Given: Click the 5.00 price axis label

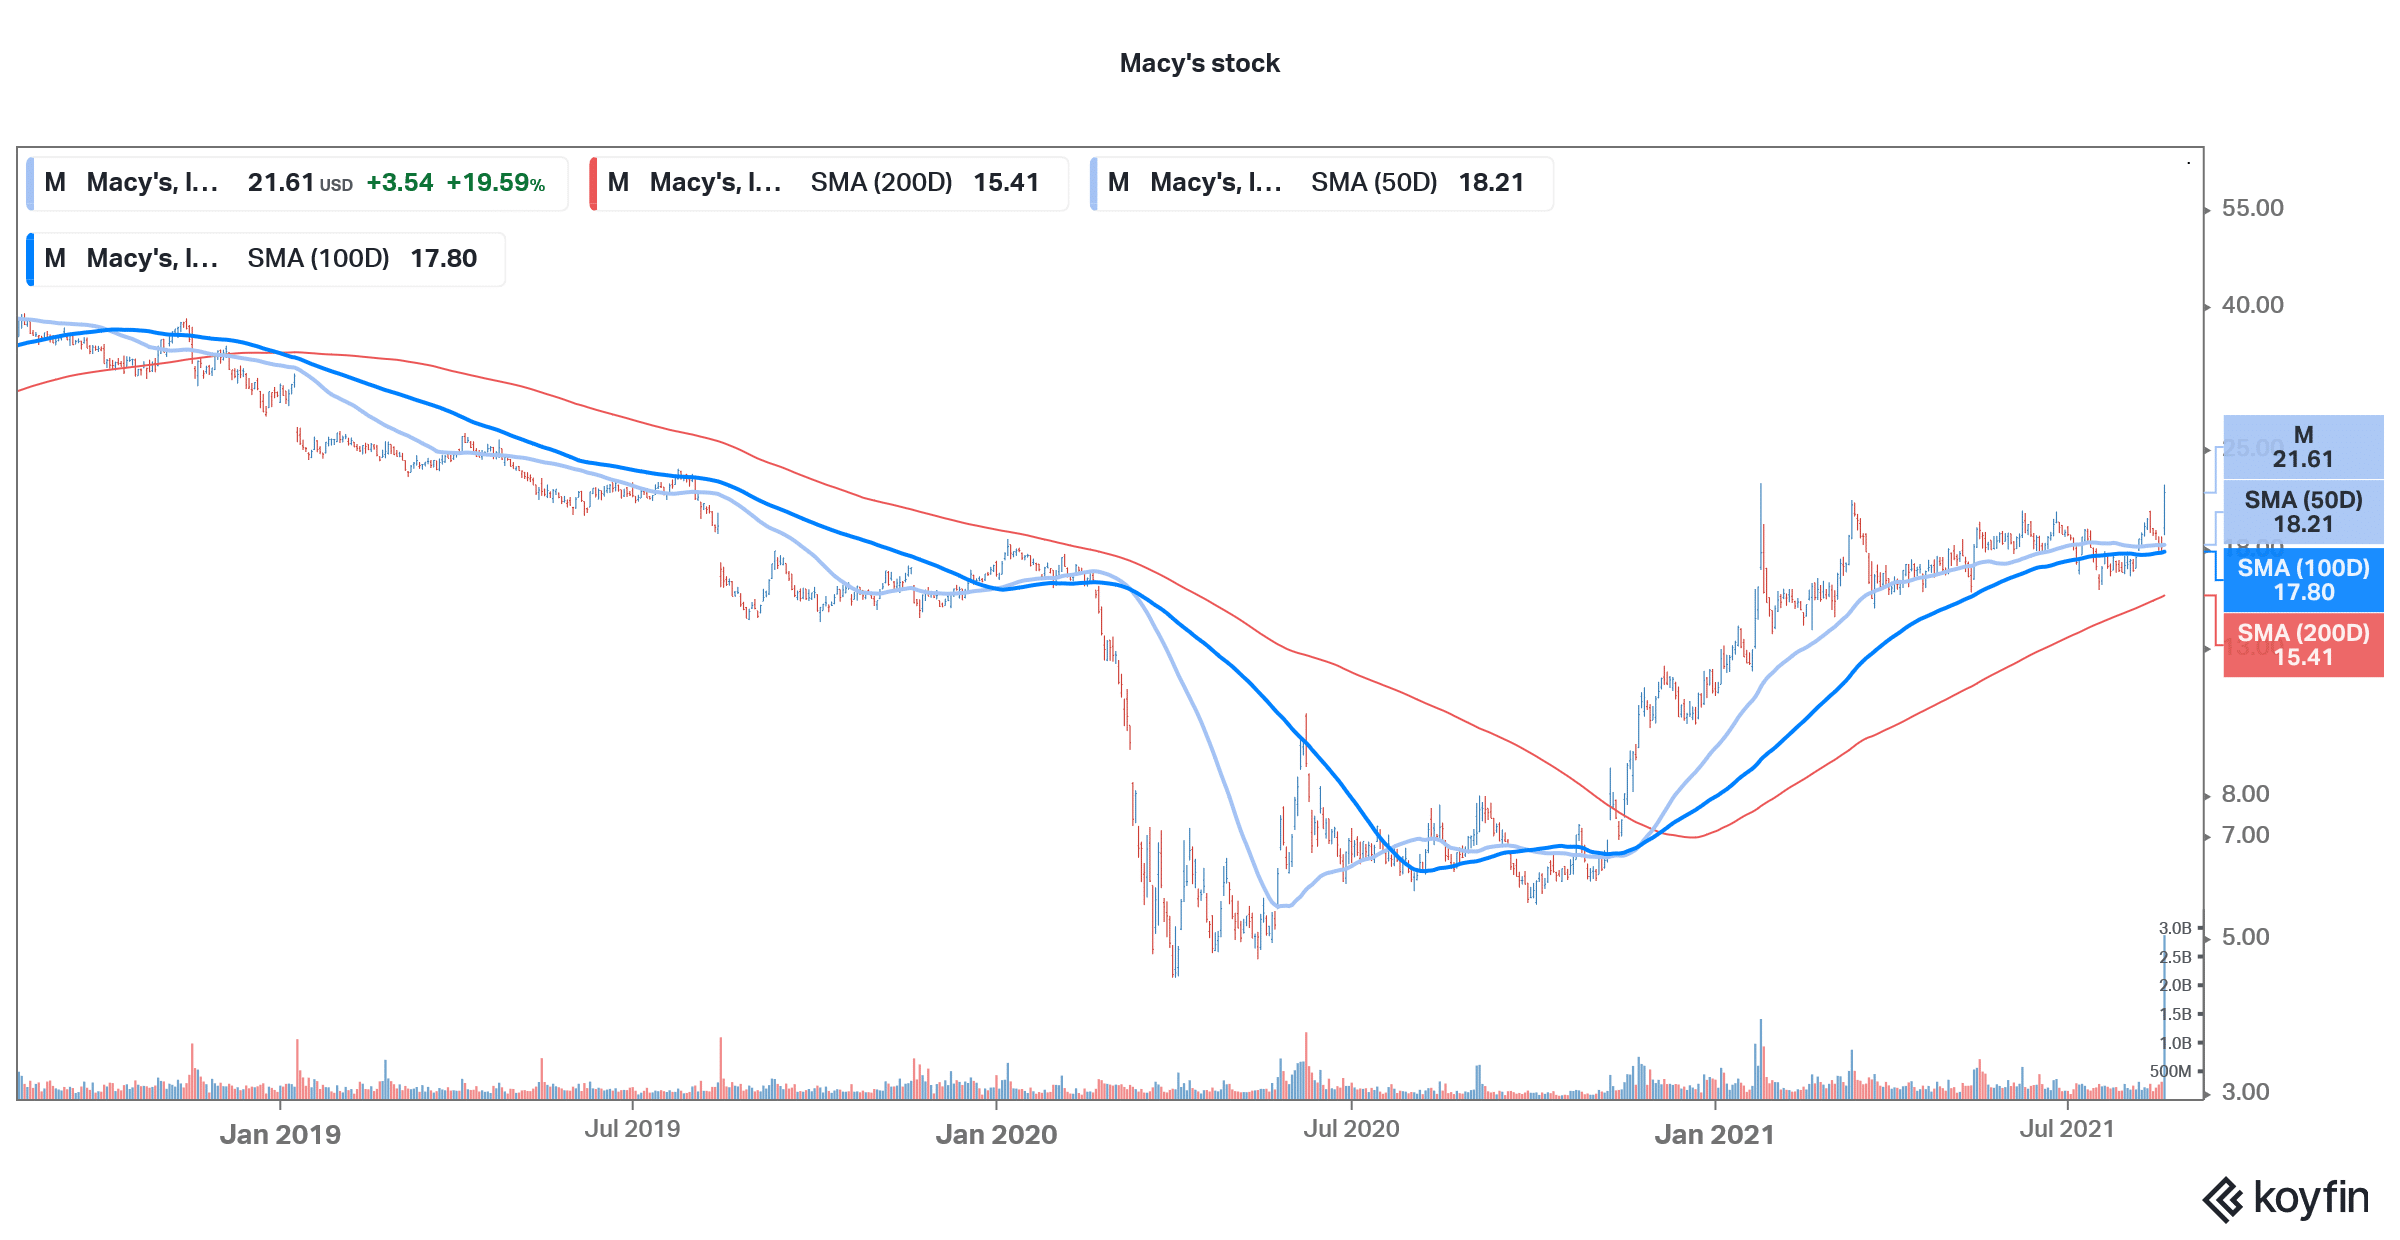Looking at the screenshot, I should (x=2245, y=937).
